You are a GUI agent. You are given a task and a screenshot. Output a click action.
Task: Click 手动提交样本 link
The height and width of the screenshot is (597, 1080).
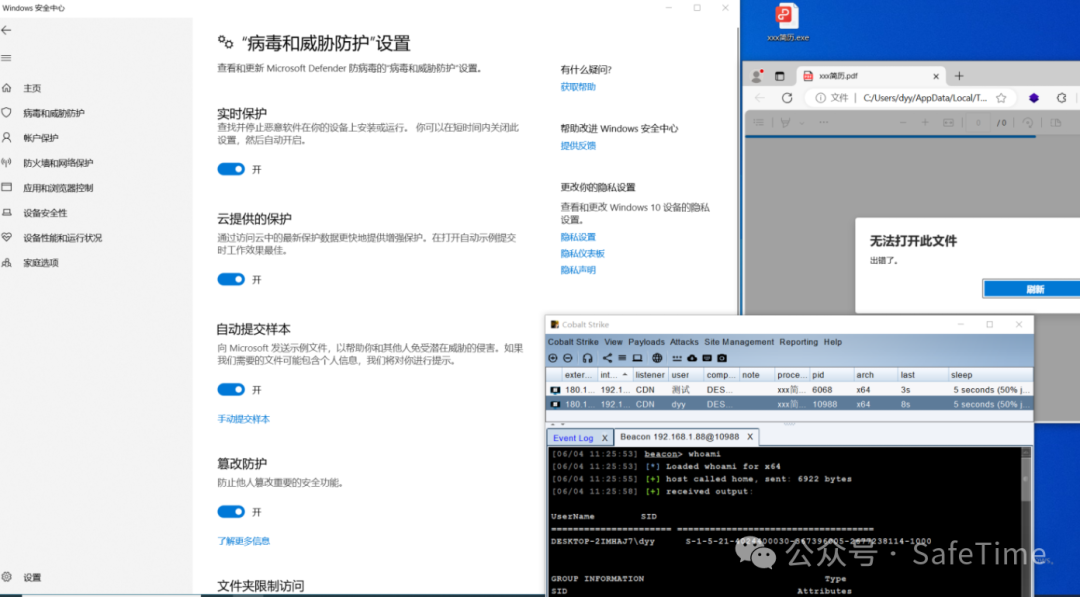point(244,419)
